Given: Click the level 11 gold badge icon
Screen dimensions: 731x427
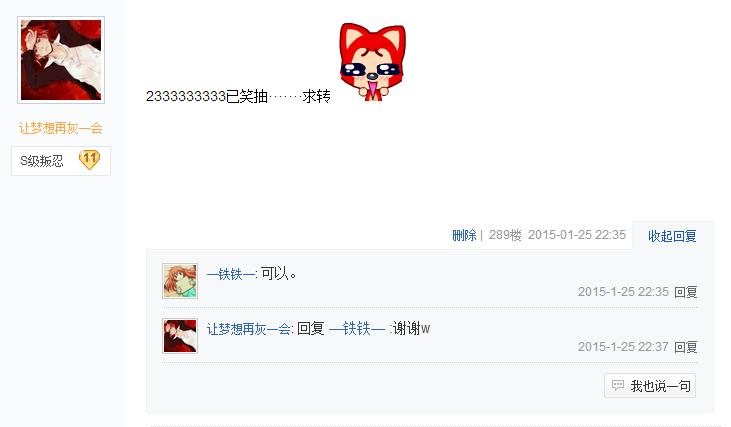Looking at the screenshot, I should [x=89, y=160].
